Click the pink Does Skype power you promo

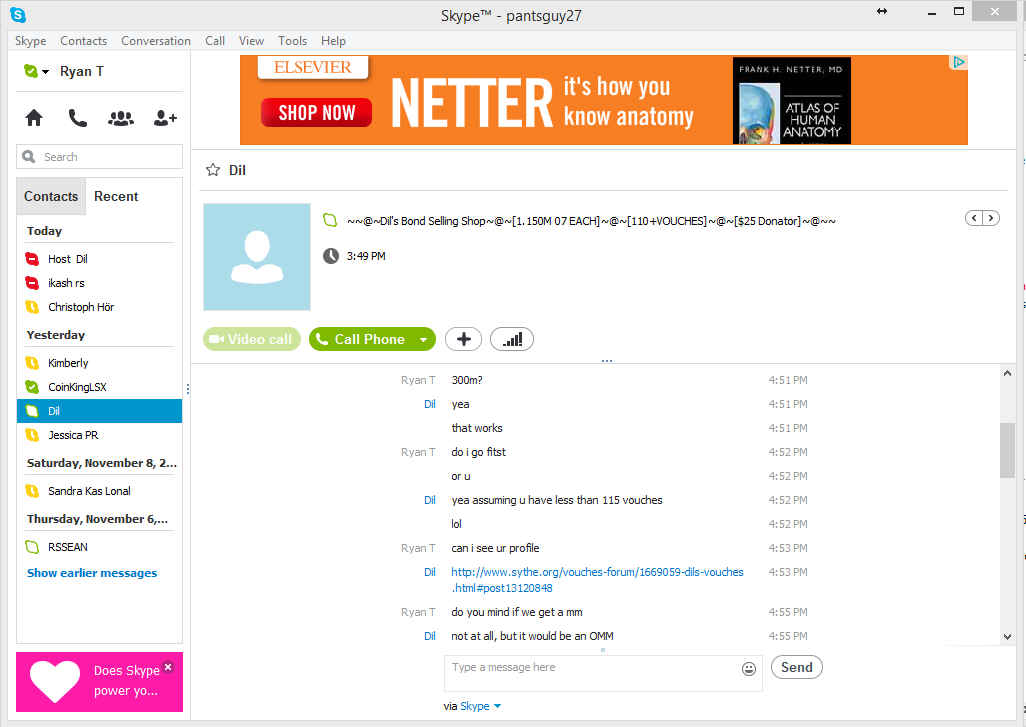tap(99, 682)
